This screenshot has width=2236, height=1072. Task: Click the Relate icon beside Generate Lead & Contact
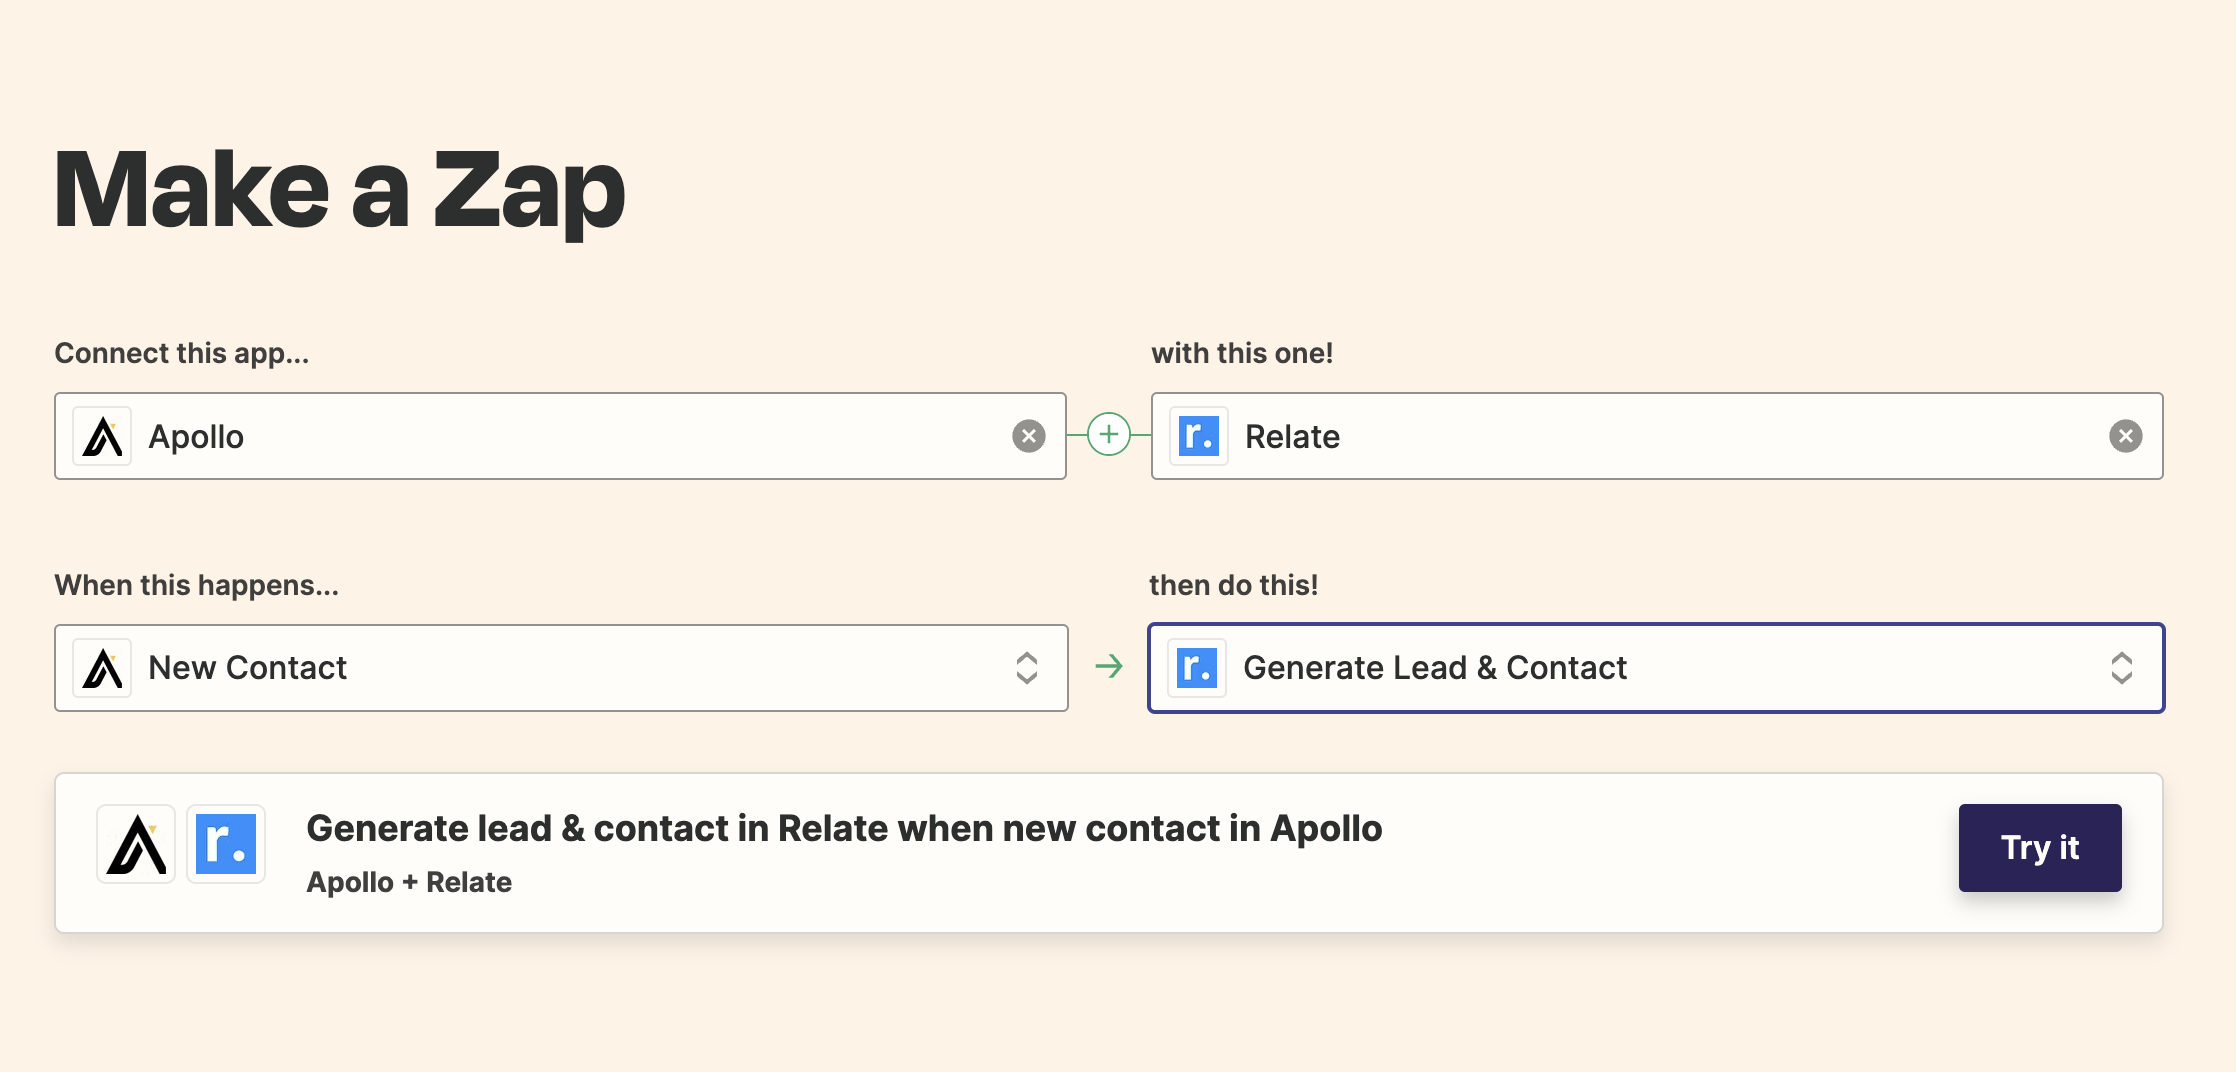point(1197,668)
